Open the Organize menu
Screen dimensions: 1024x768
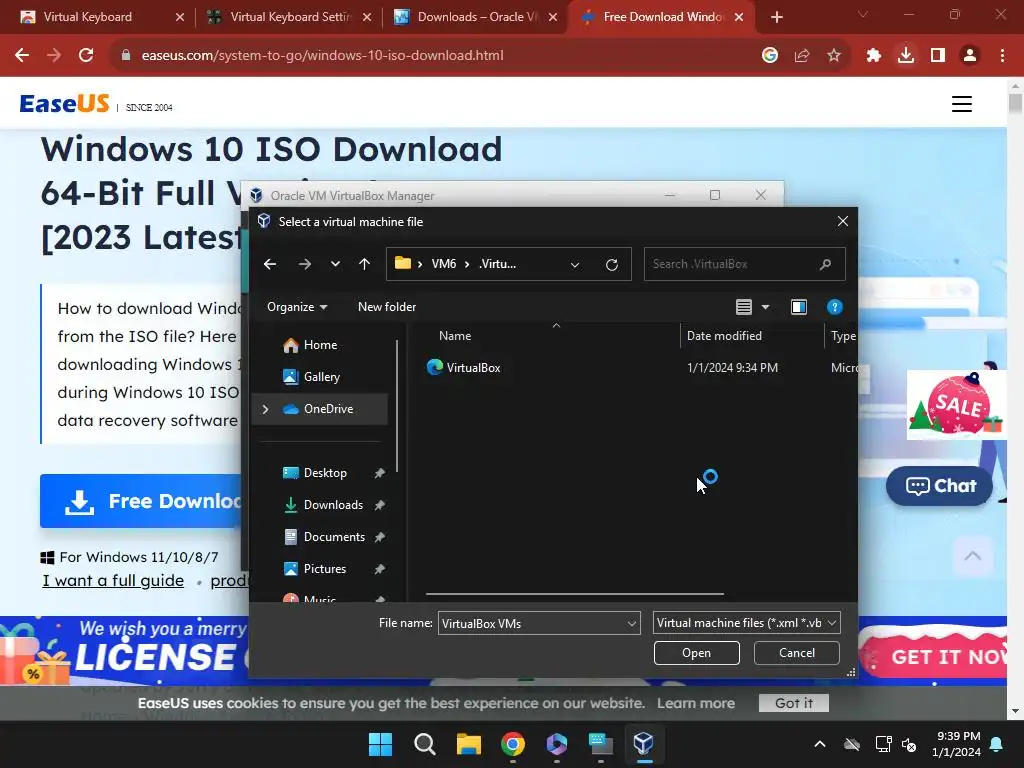point(297,307)
